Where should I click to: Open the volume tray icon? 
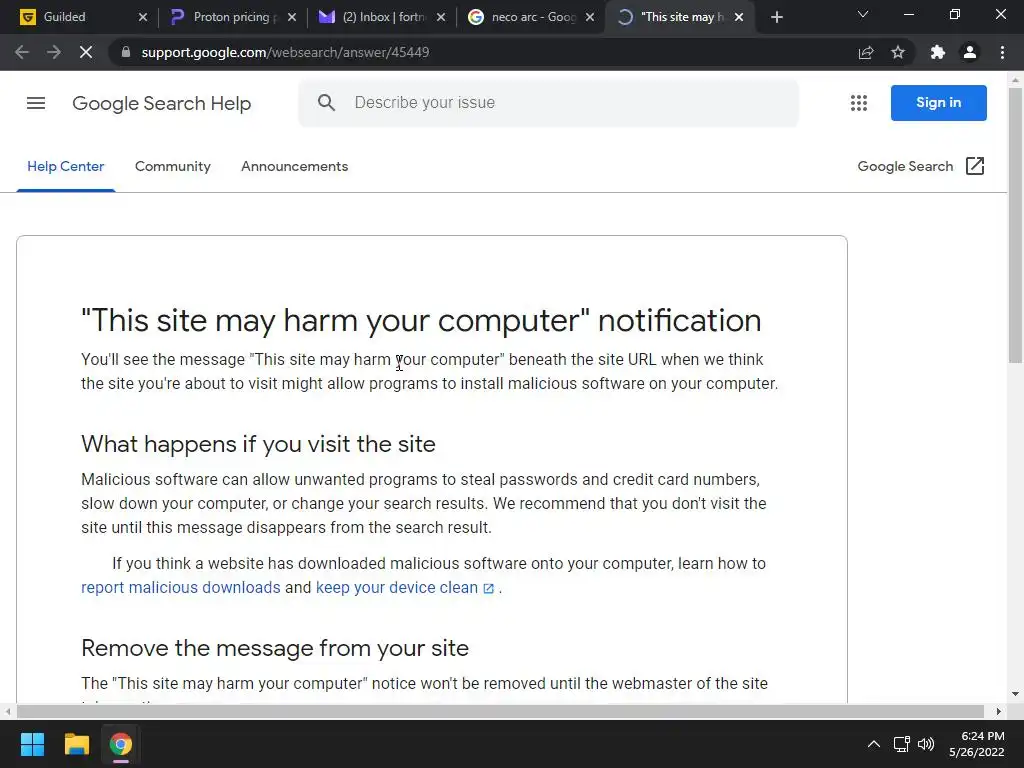pos(926,744)
